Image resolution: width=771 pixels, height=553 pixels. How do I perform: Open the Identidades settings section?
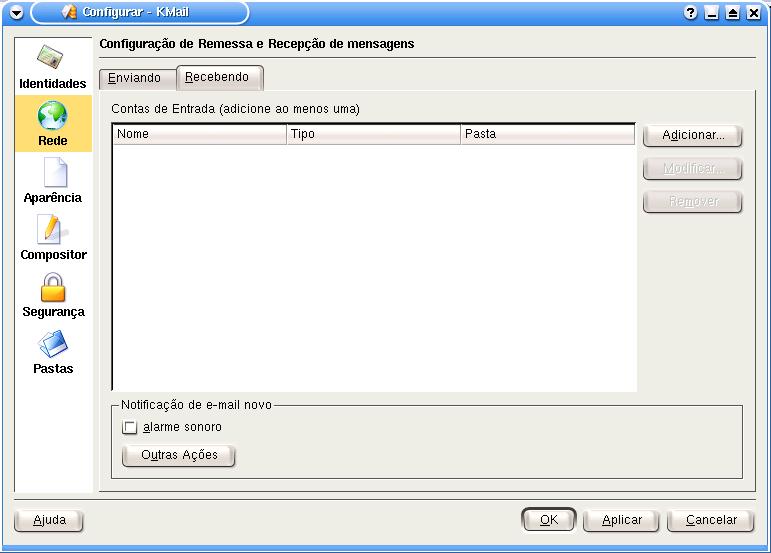coord(52,66)
